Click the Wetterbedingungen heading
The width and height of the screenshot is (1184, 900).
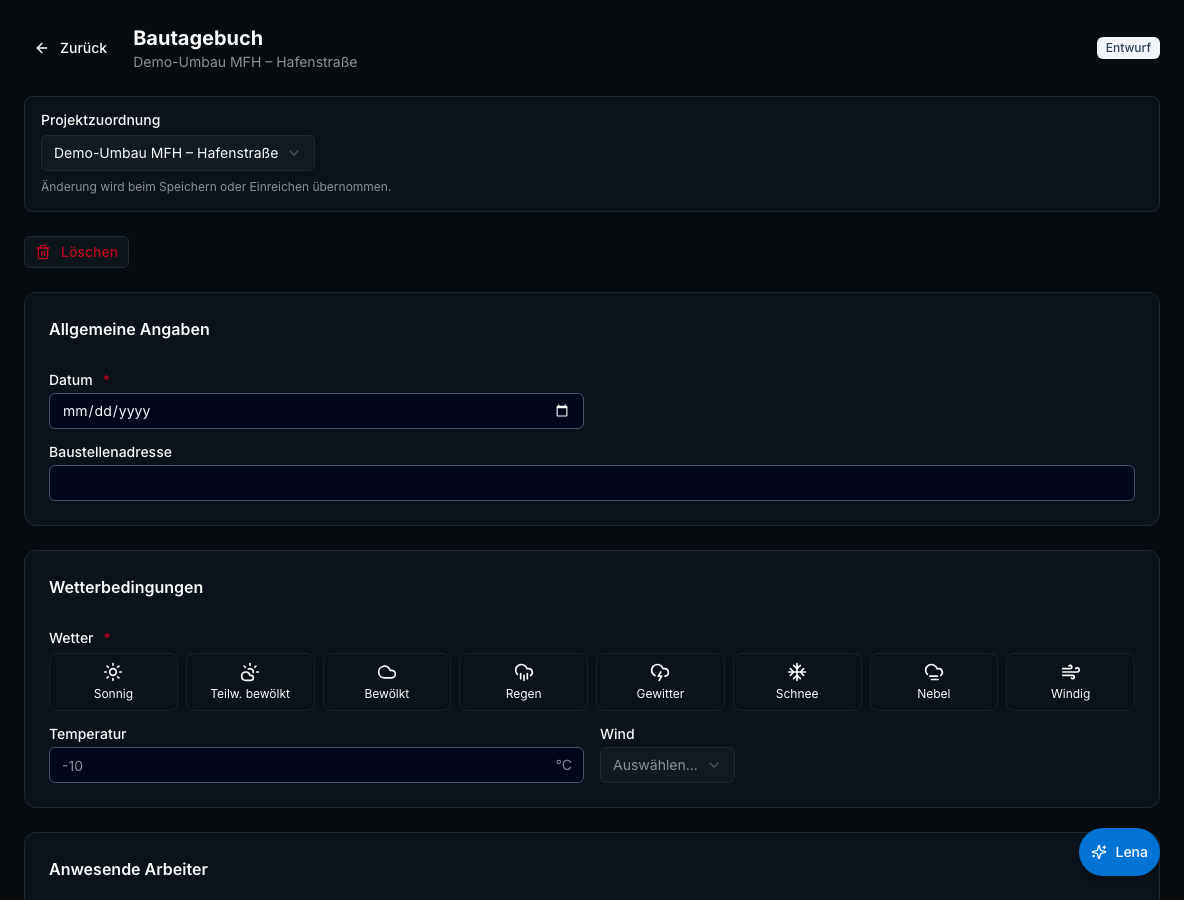tap(126, 587)
